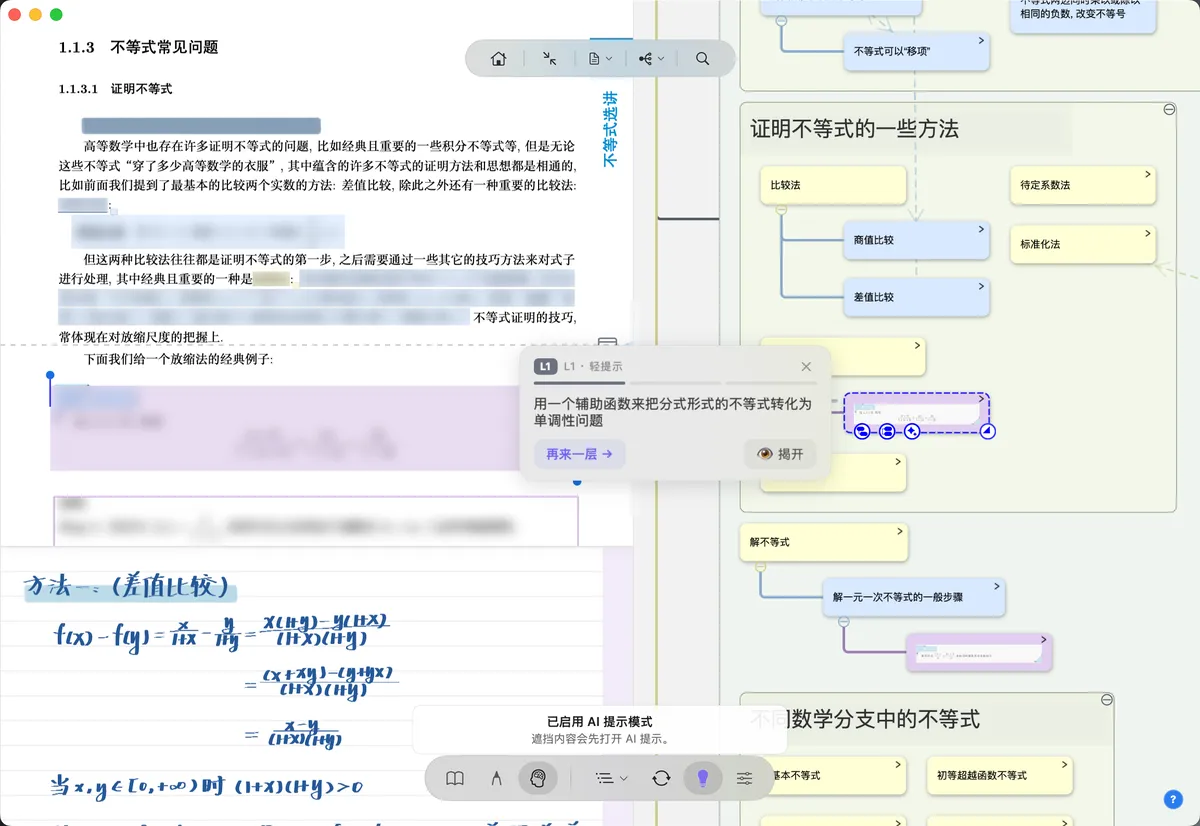Open arrow on the 初等超越函数不等式 card

click(1064, 764)
